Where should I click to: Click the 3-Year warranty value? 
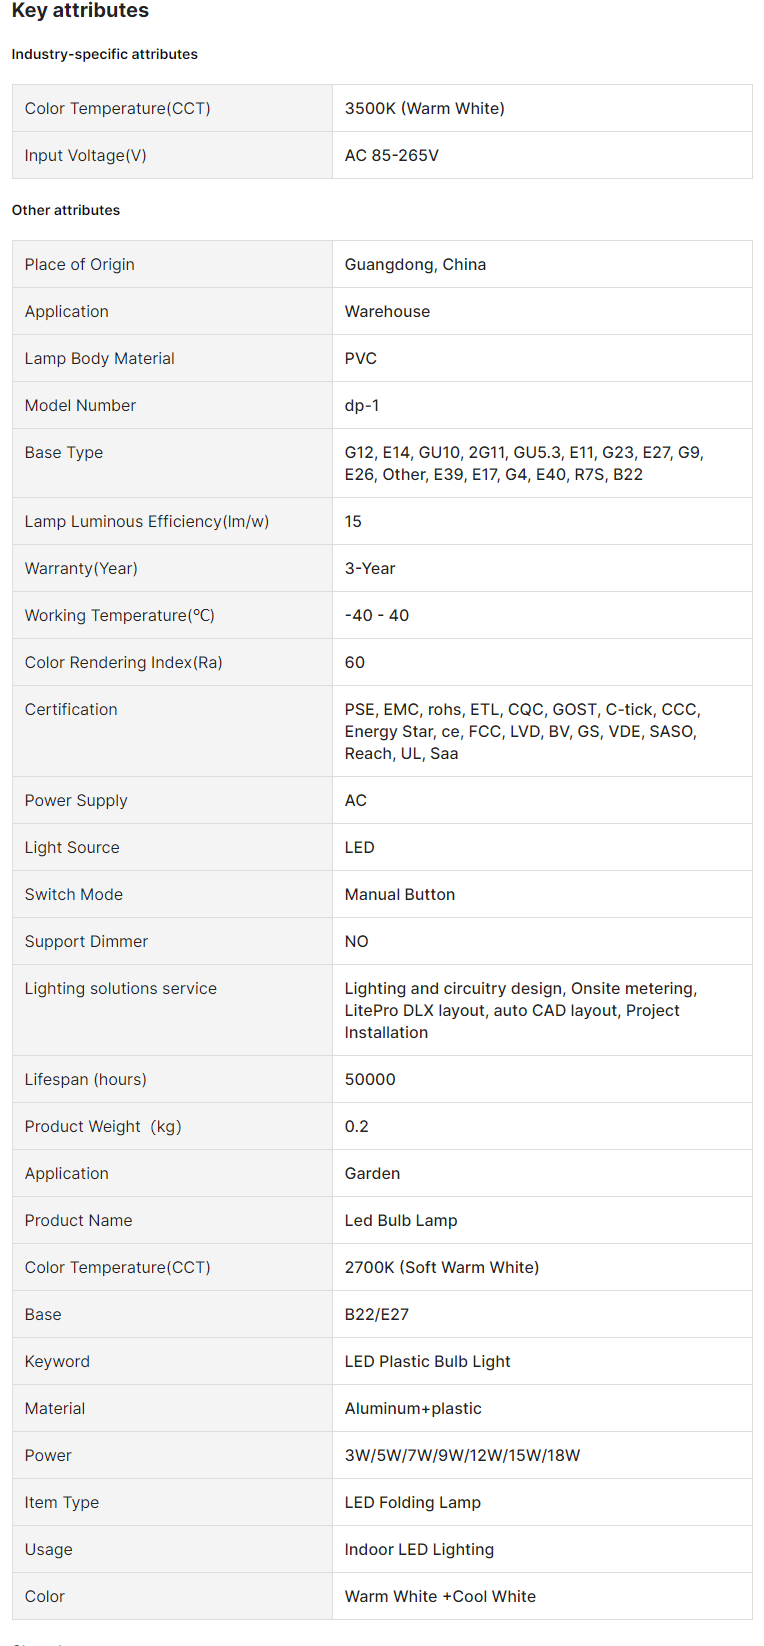click(370, 568)
